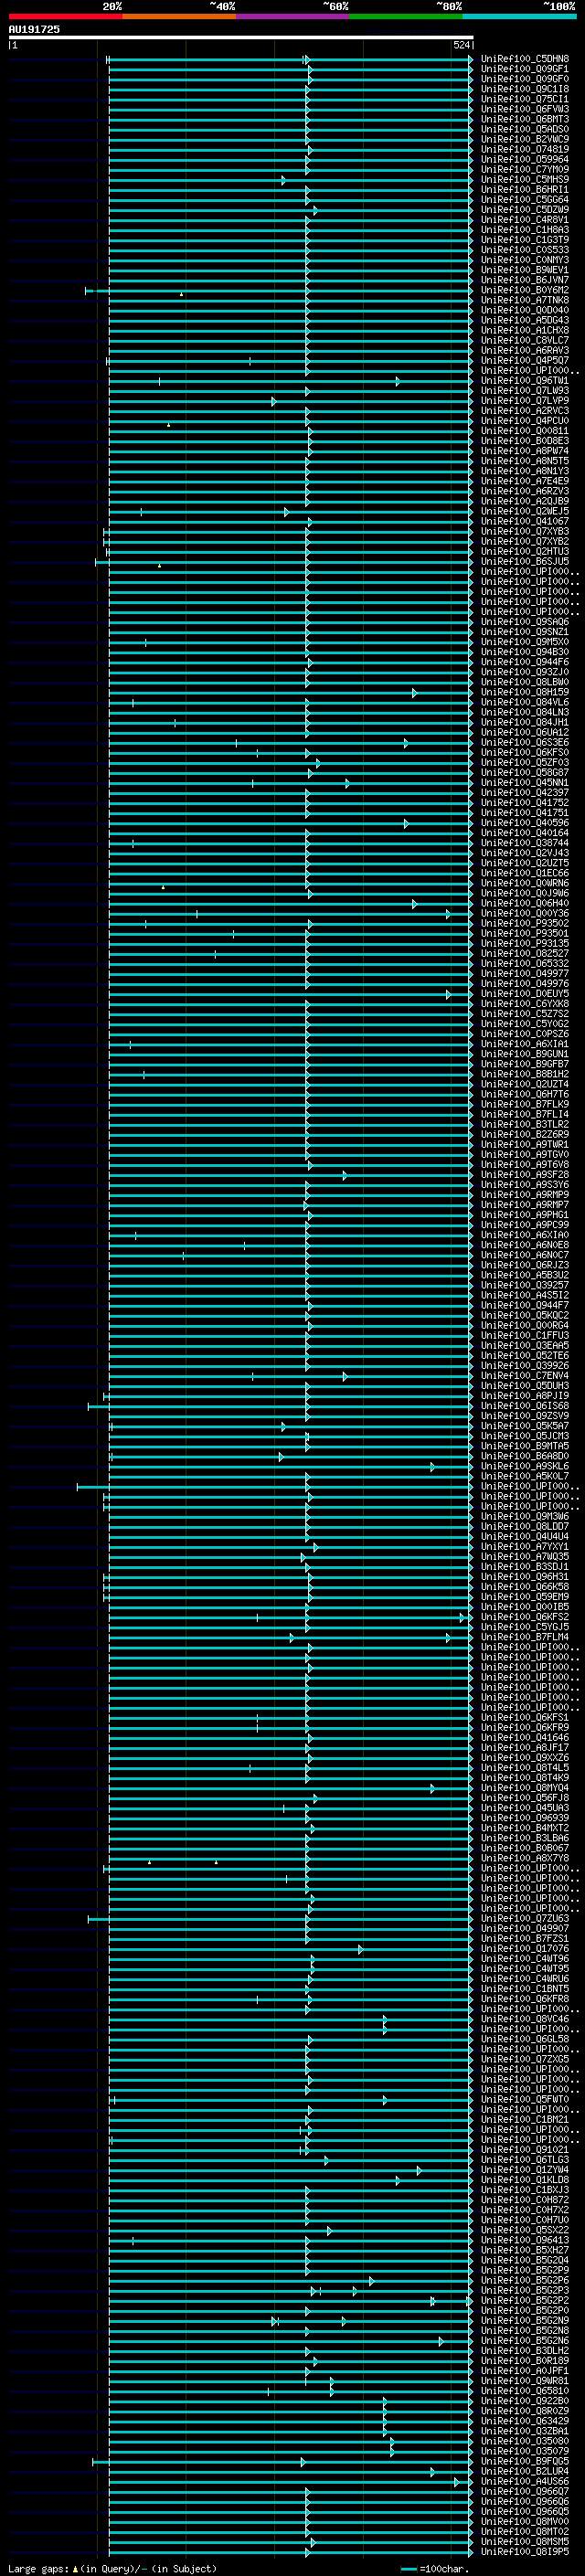Open hit UniRef100_Q9WR81
585x2576 pixels.
pyautogui.click(x=525, y=2381)
